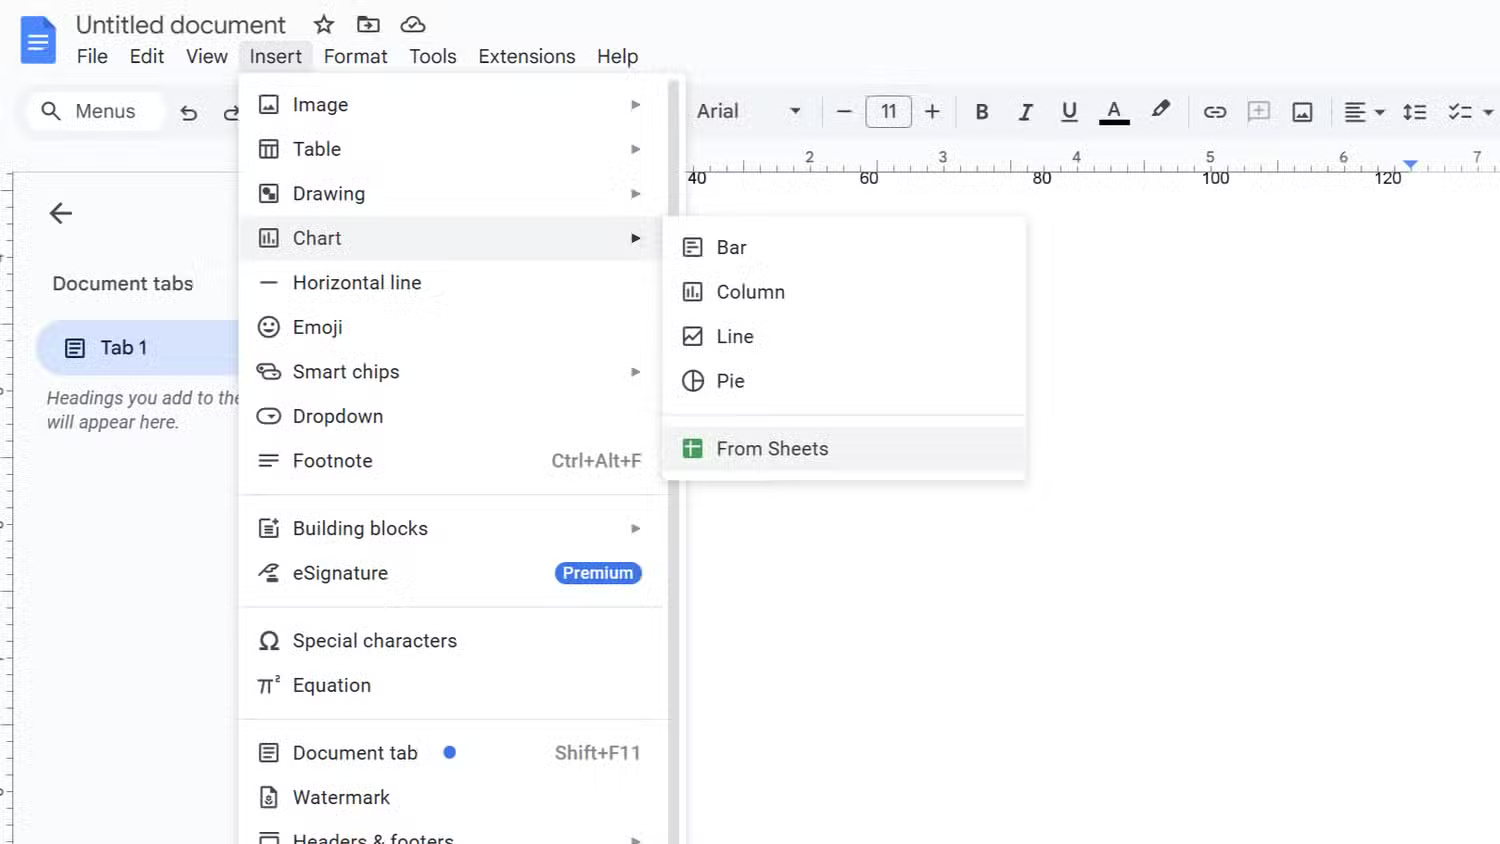
Task: Open the Help menu
Action: pos(617,56)
